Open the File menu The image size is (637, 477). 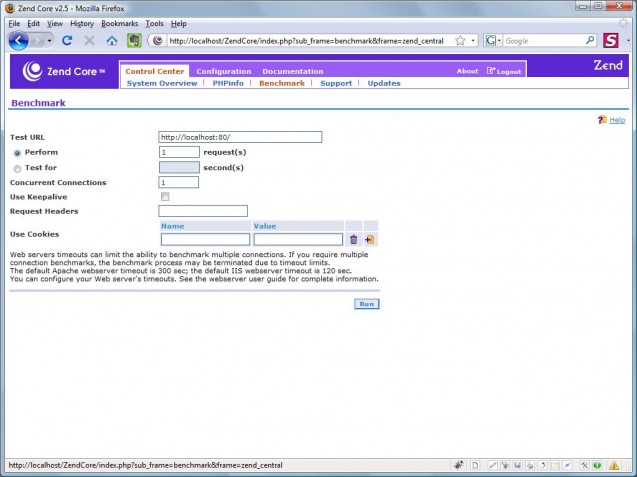click(14, 24)
